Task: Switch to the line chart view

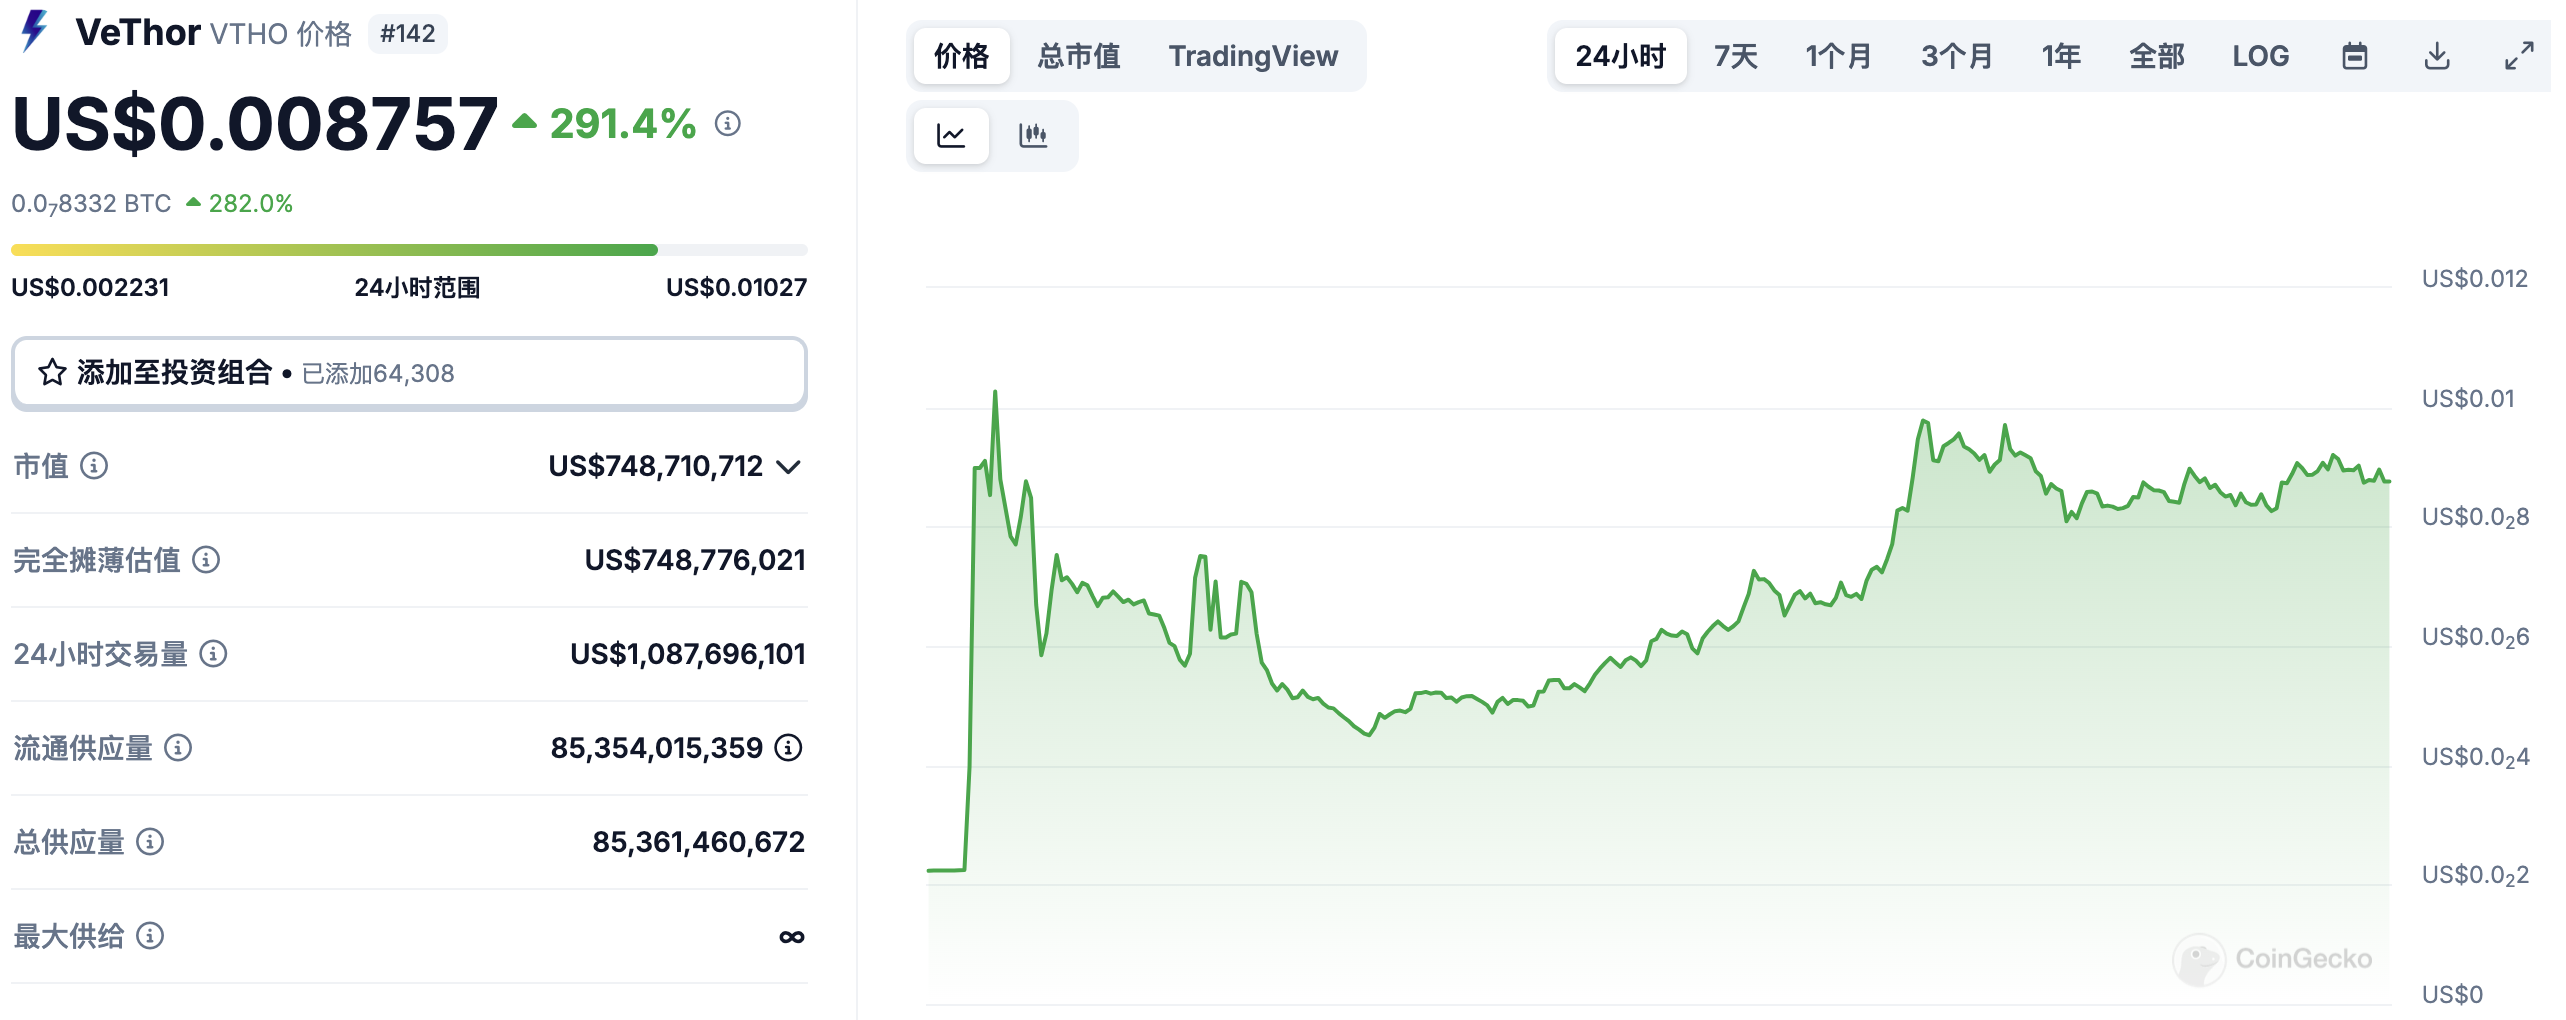Action: coord(951,135)
